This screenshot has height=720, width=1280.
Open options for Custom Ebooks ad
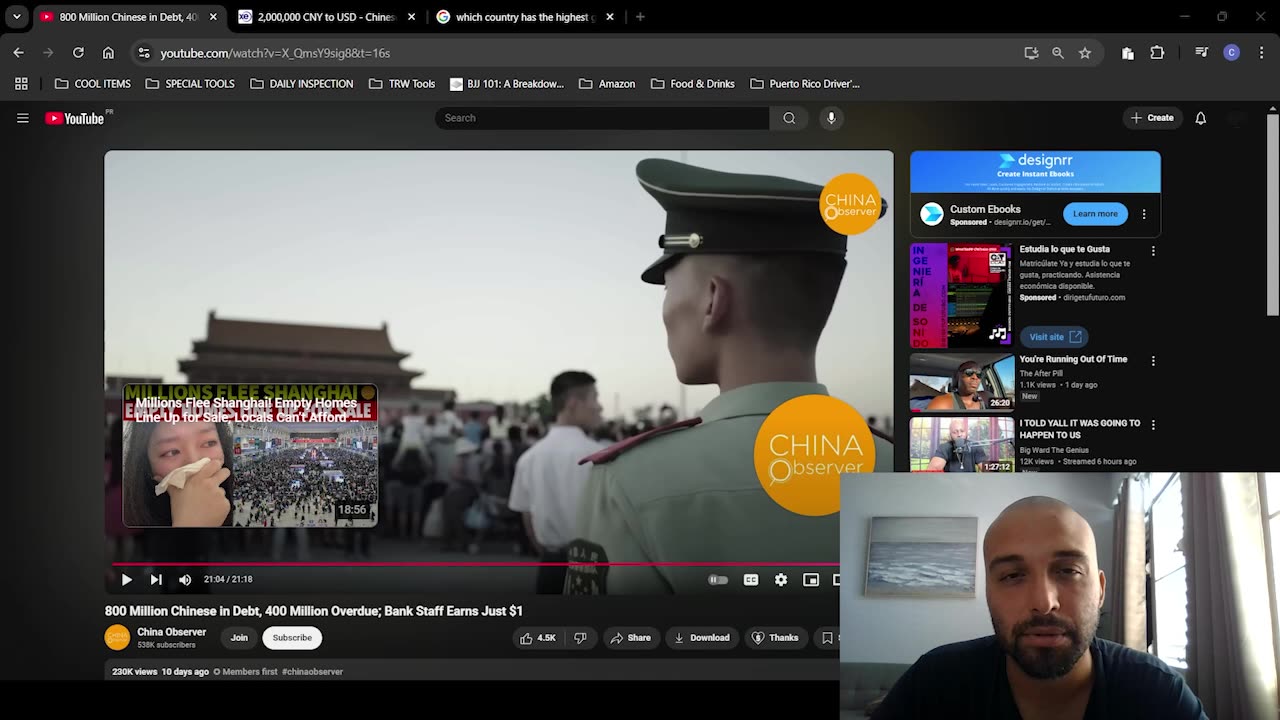pyautogui.click(x=1144, y=214)
